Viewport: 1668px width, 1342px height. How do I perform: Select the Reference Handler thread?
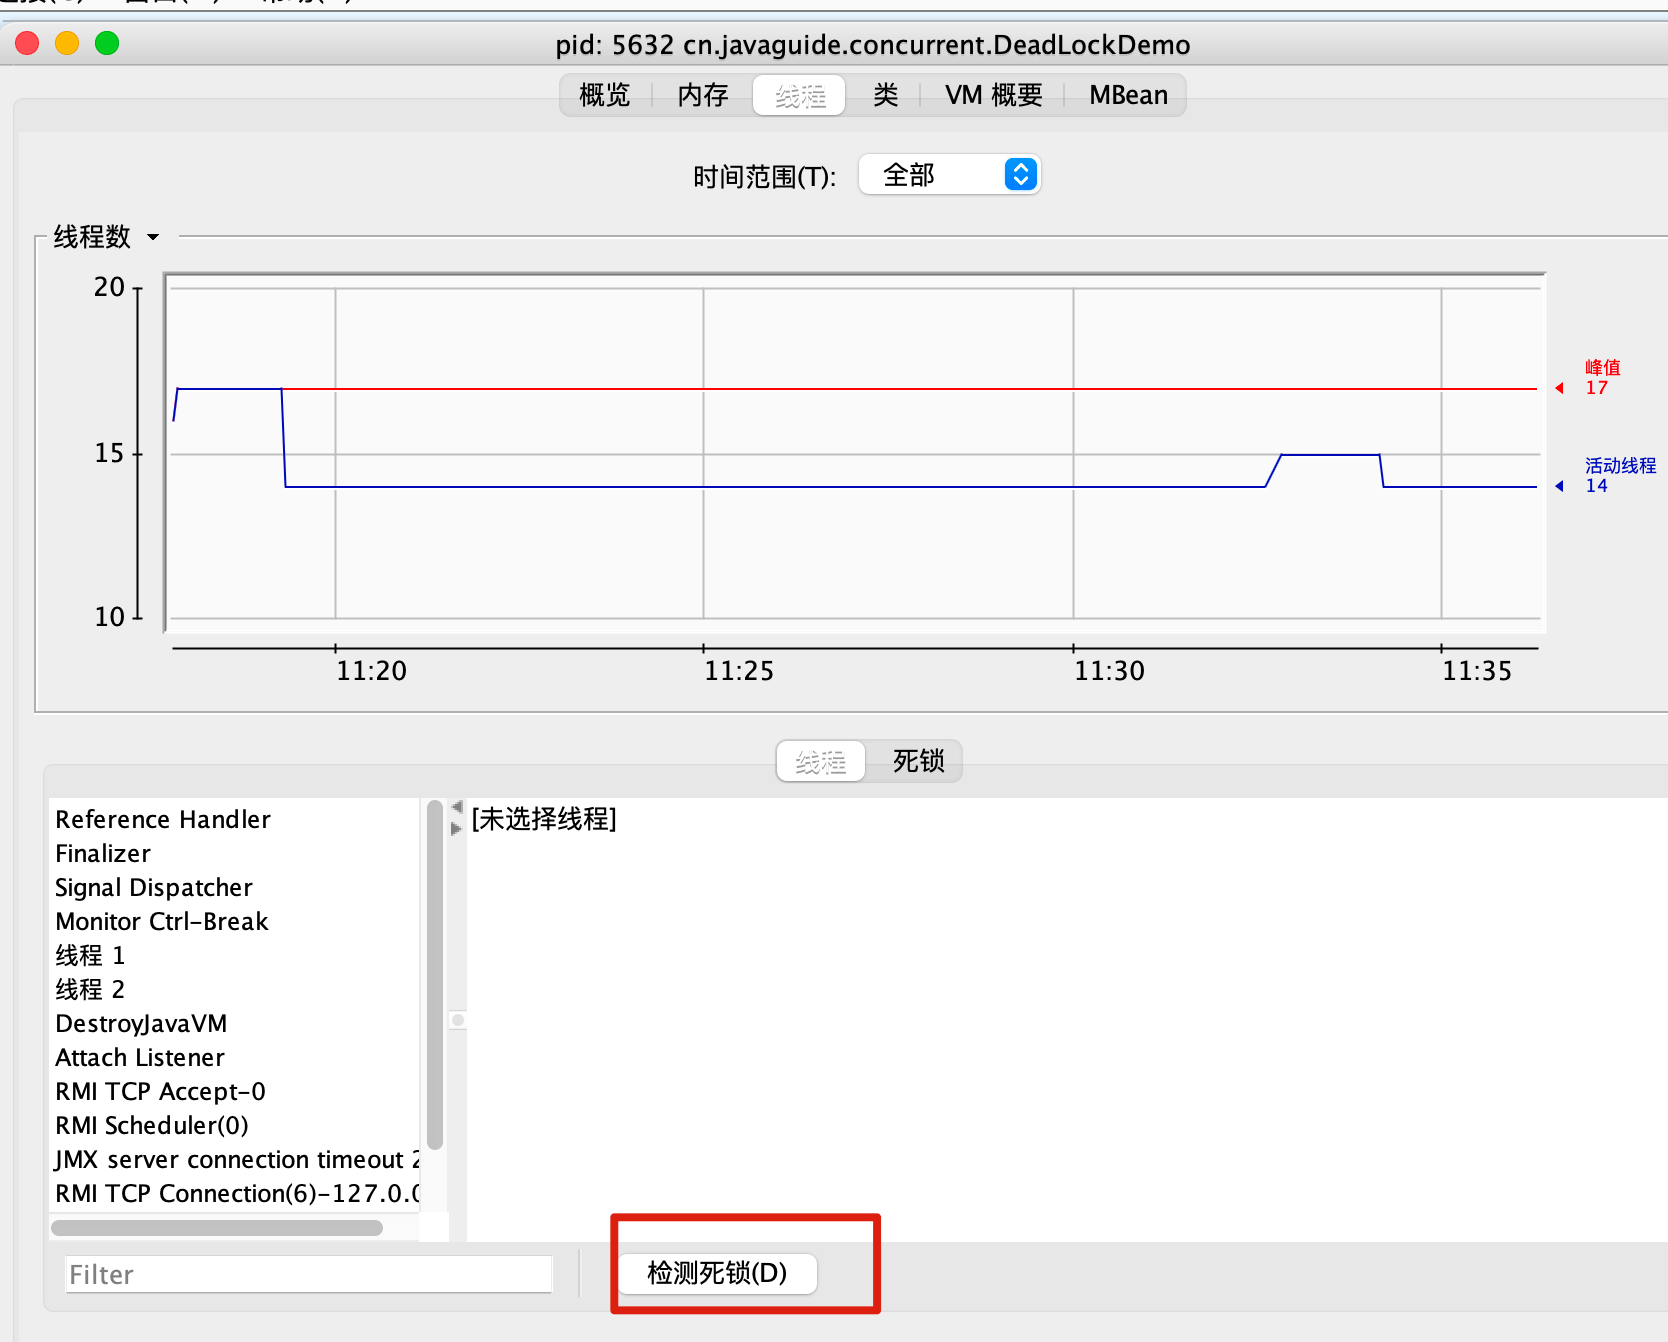(x=163, y=819)
